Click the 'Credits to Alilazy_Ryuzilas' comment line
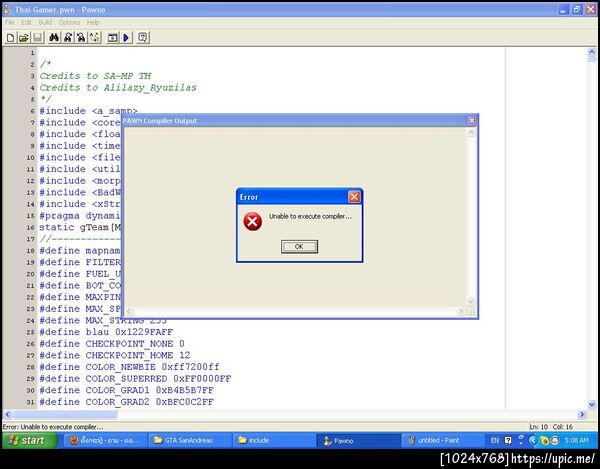This screenshot has height=469, width=600. click(118, 88)
